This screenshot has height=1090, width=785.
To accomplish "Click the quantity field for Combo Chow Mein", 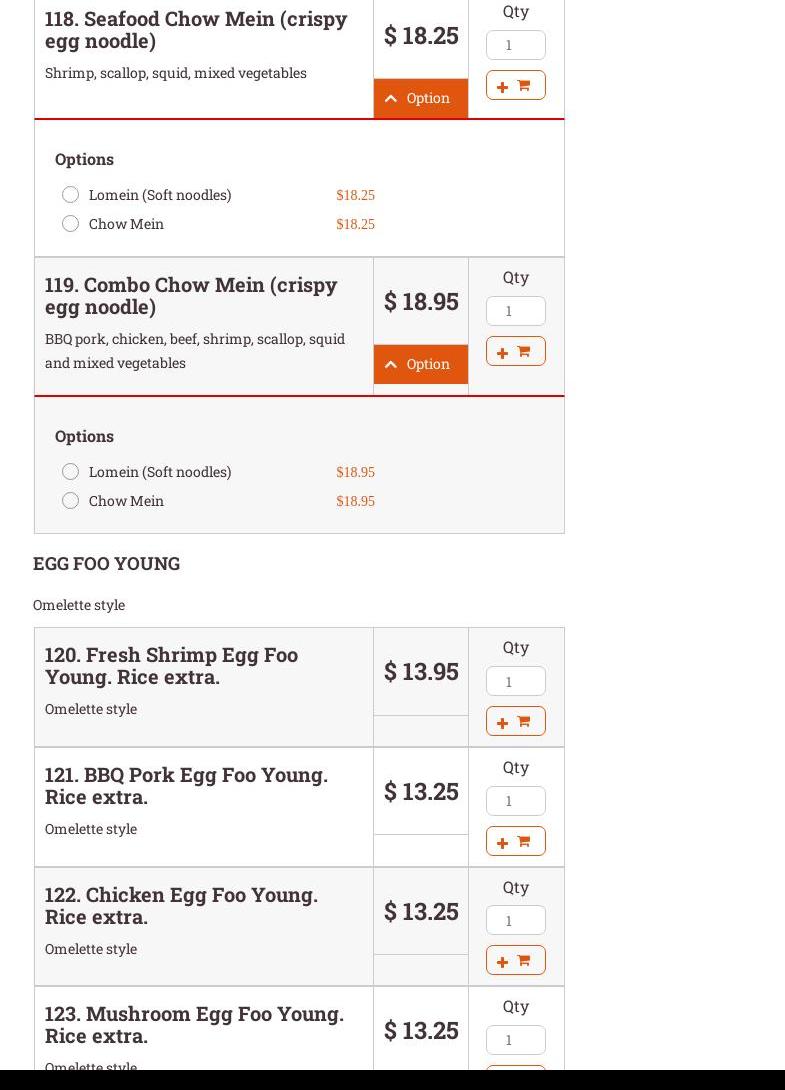I will point(515,311).
